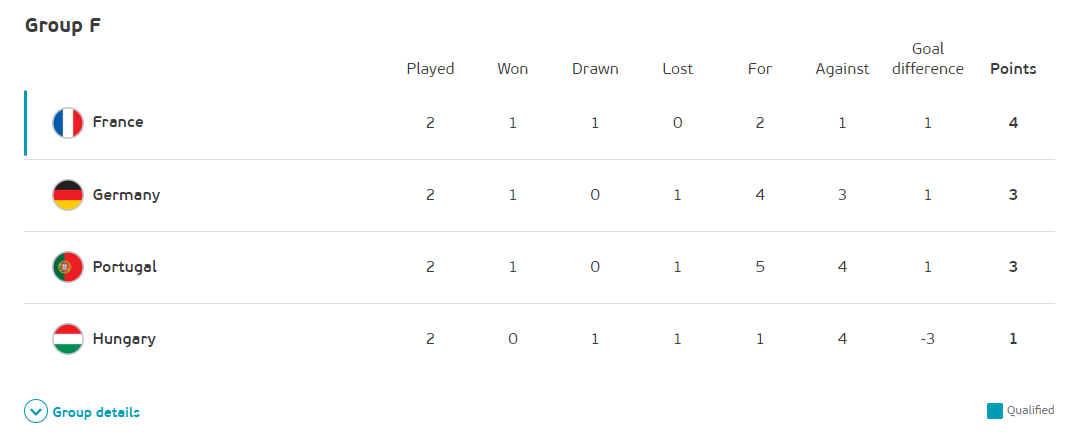This screenshot has width=1078, height=446.
Task: Expand the Group details link
Action: coord(96,412)
